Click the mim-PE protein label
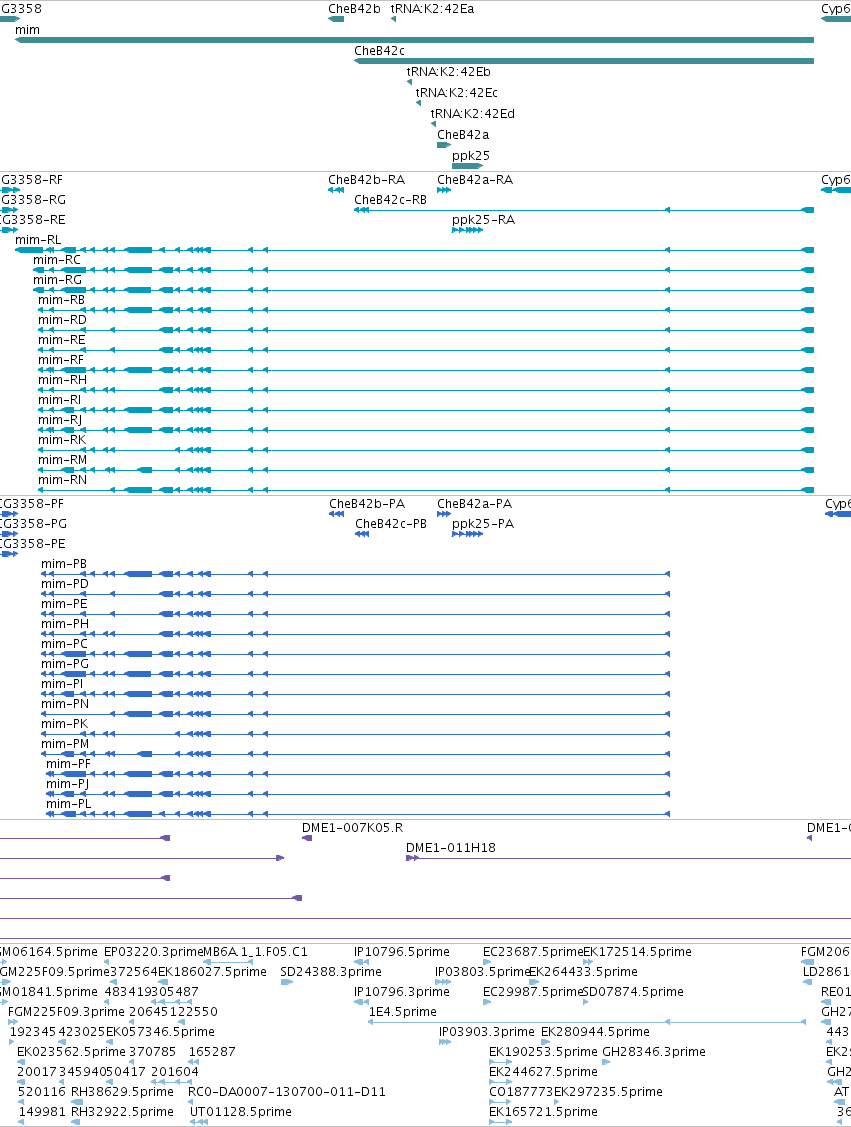851x1127 pixels. click(64, 604)
